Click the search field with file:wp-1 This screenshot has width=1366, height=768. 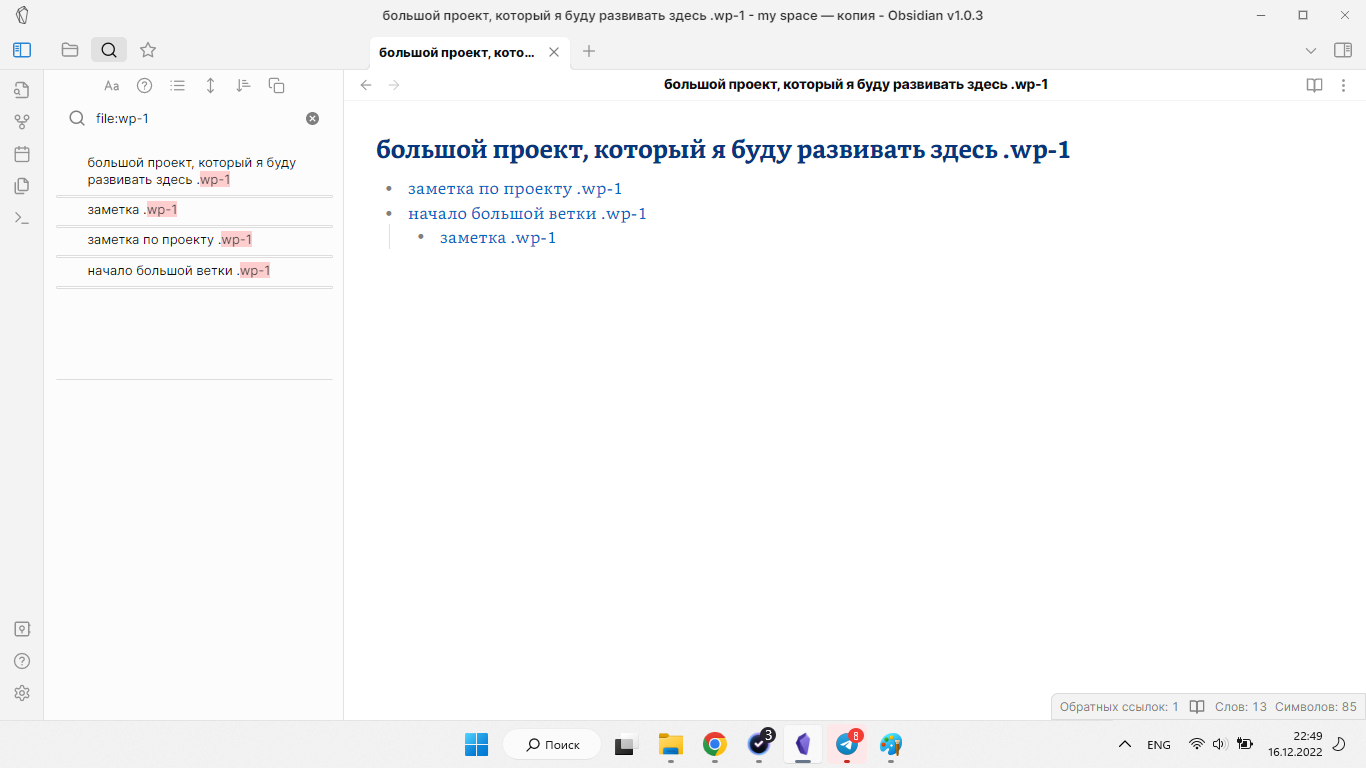[x=194, y=118]
